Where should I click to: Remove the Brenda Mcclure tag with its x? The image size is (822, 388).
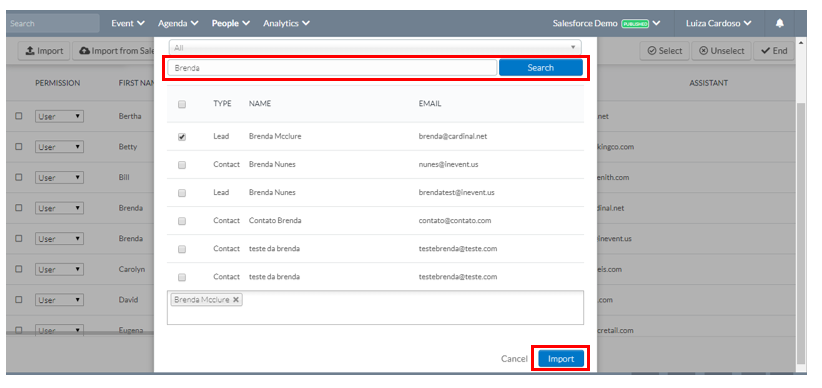point(236,299)
